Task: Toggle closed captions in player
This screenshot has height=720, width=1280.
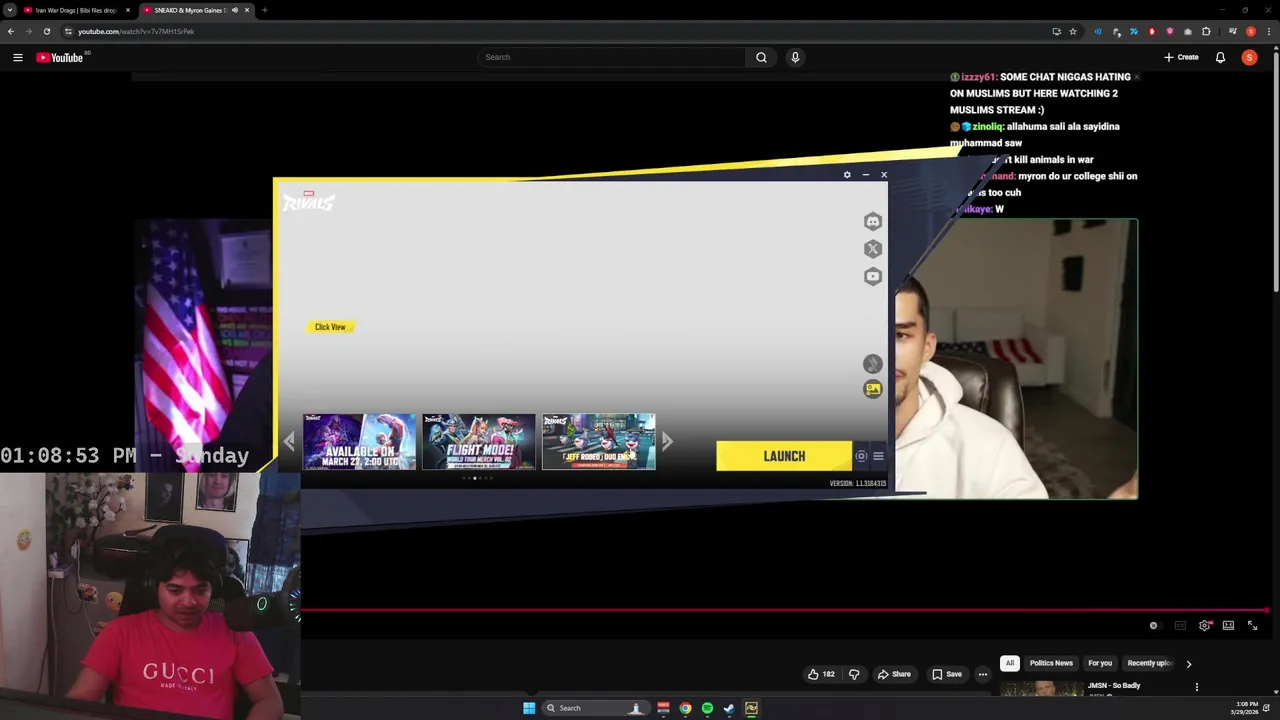Action: (x=1180, y=626)
